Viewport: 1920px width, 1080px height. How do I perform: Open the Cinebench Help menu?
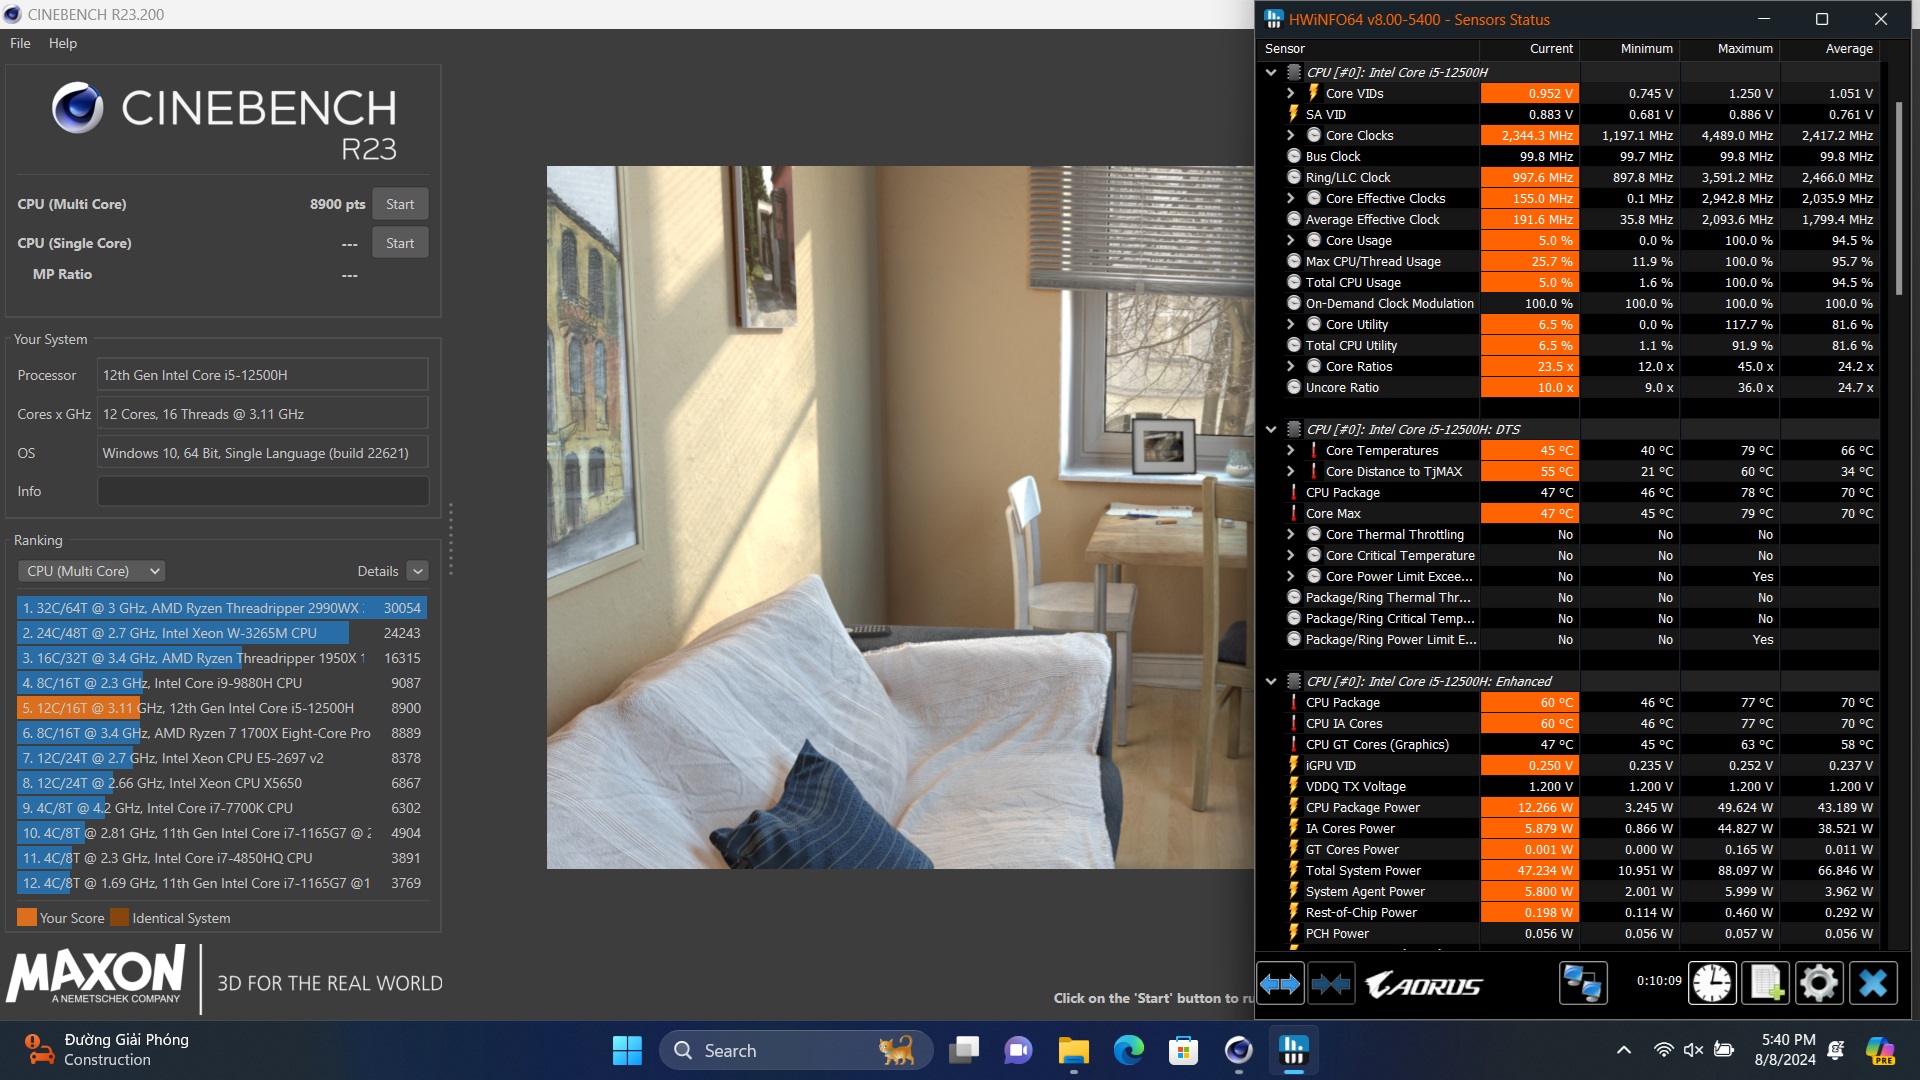62,43
